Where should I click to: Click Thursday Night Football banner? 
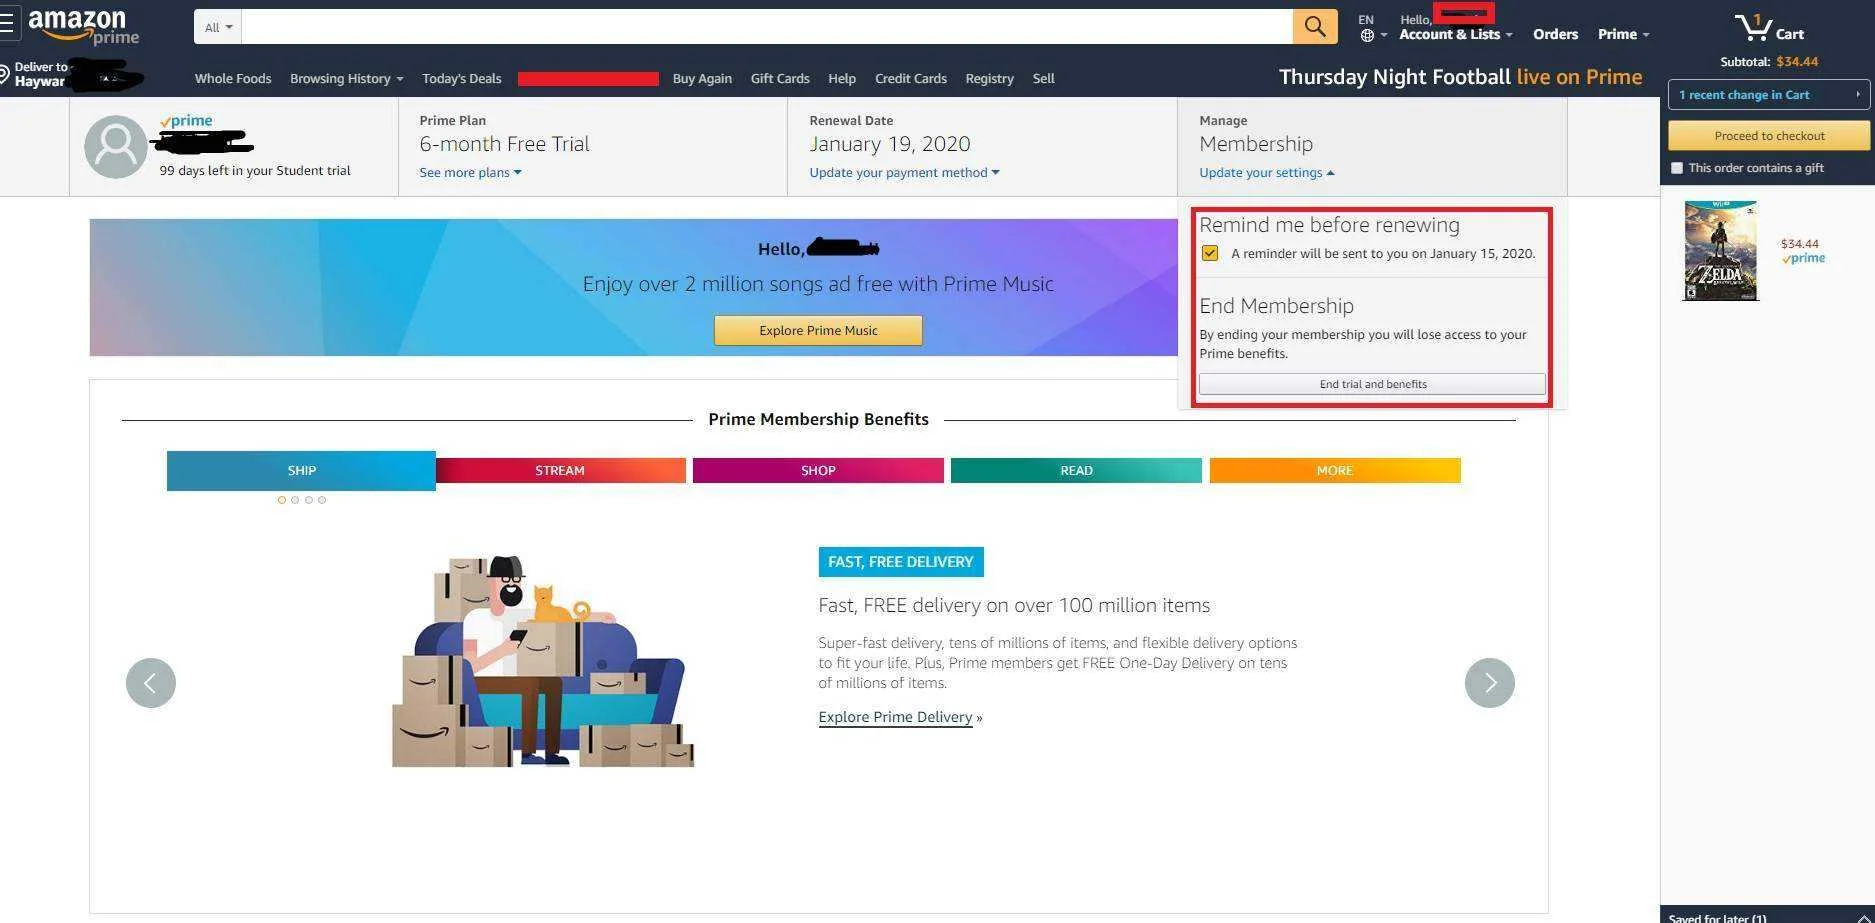(x=1460, y=77)
